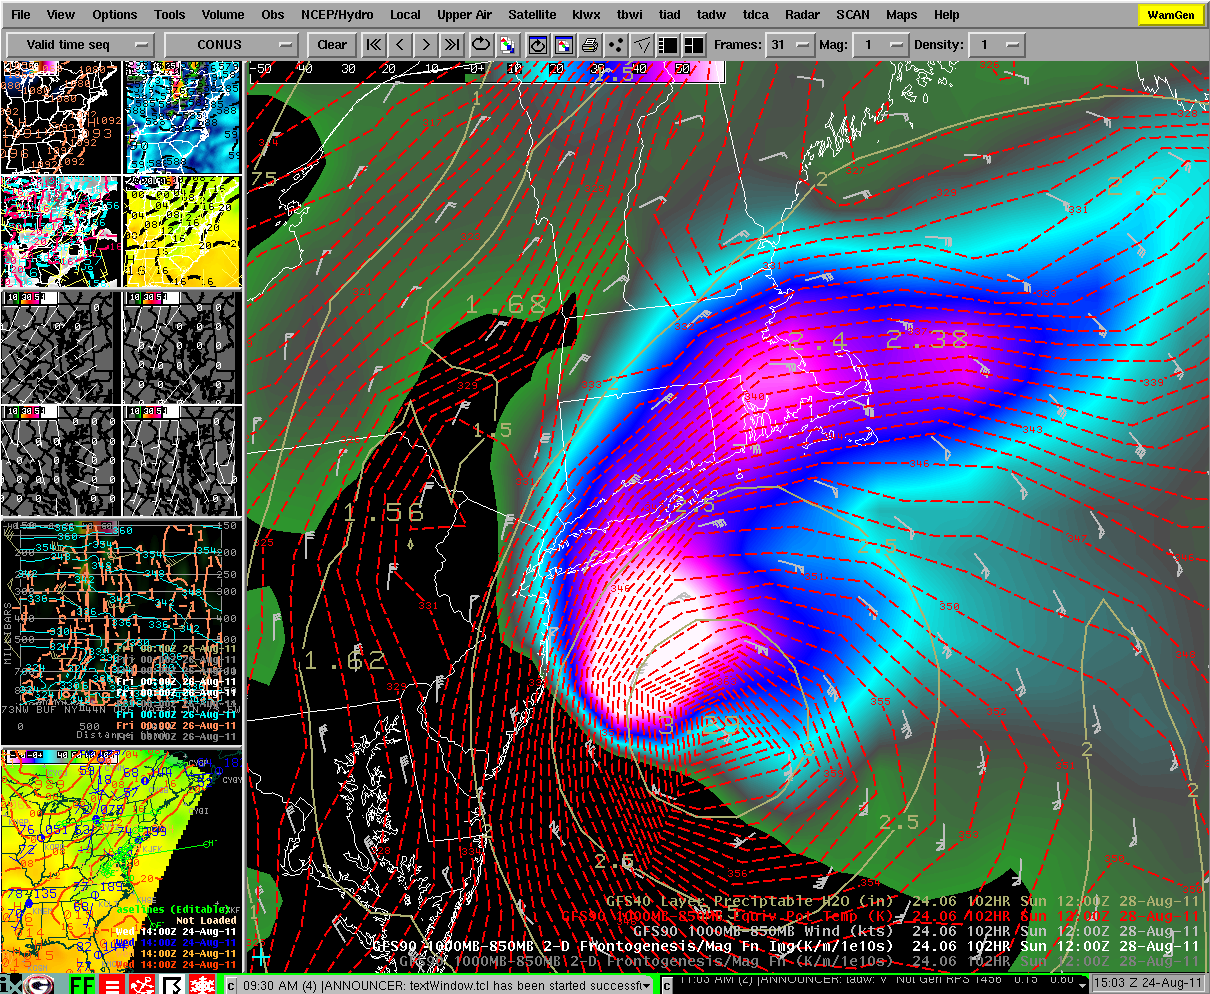
Task: Open the klwx radar menu
Action: pyautogui.click(x=587, y=15)
